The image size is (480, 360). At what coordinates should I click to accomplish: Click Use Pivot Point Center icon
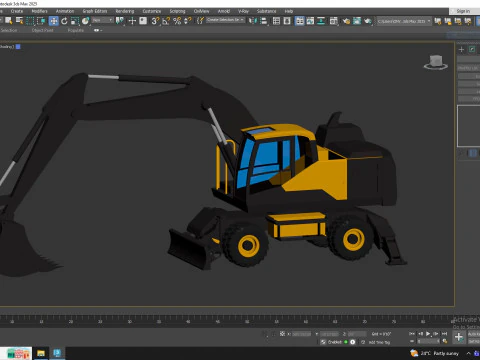(119, 21)
